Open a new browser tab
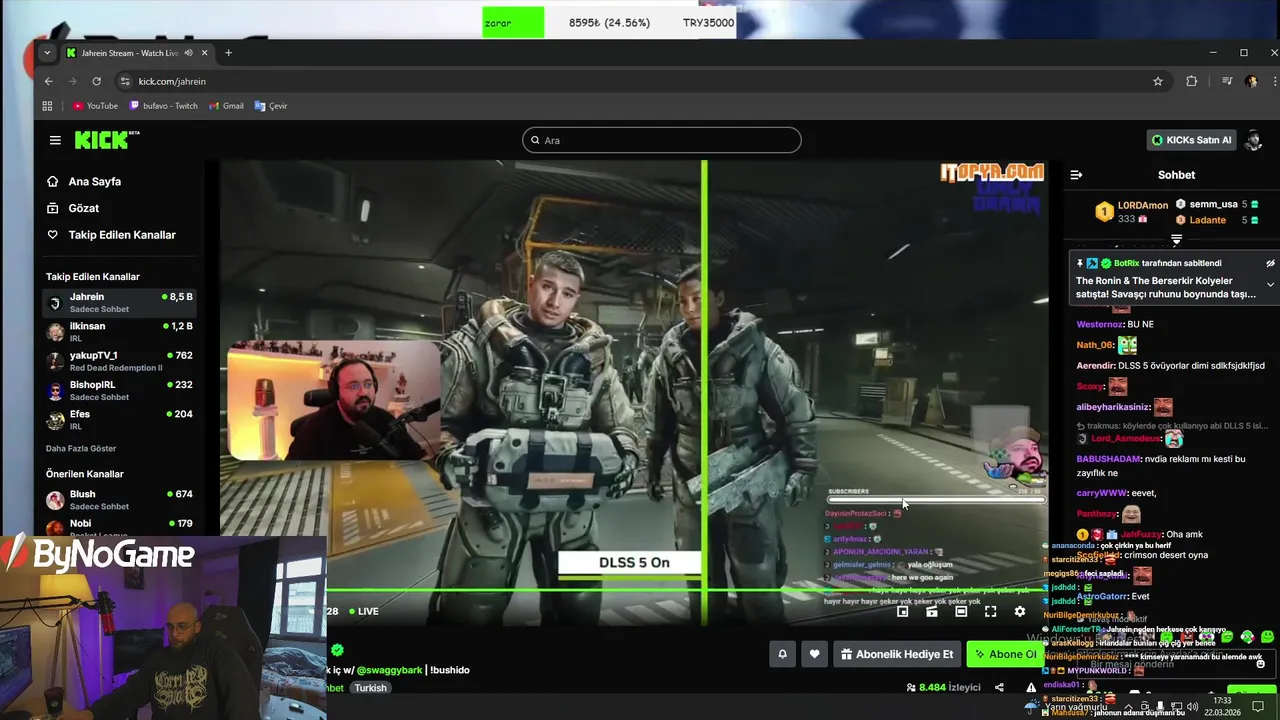1280x720 pixels. tap(228, 53)
